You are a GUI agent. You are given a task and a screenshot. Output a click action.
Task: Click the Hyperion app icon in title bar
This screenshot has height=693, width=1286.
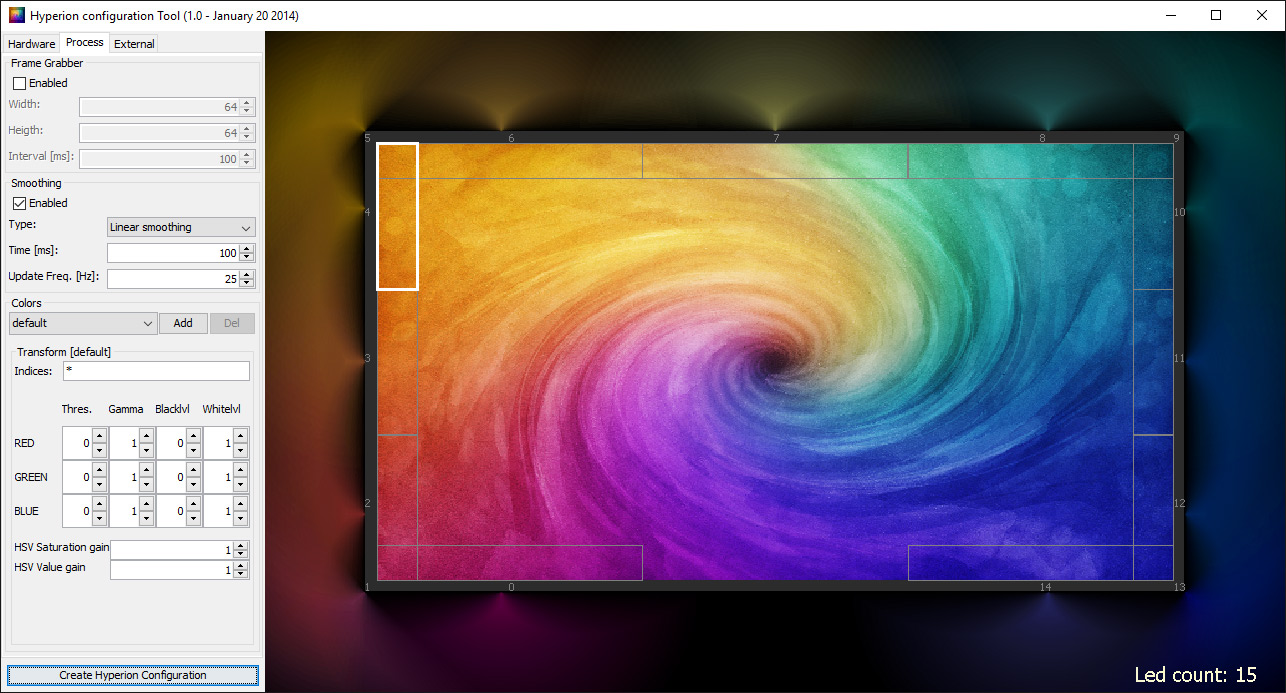click(16, 15)
